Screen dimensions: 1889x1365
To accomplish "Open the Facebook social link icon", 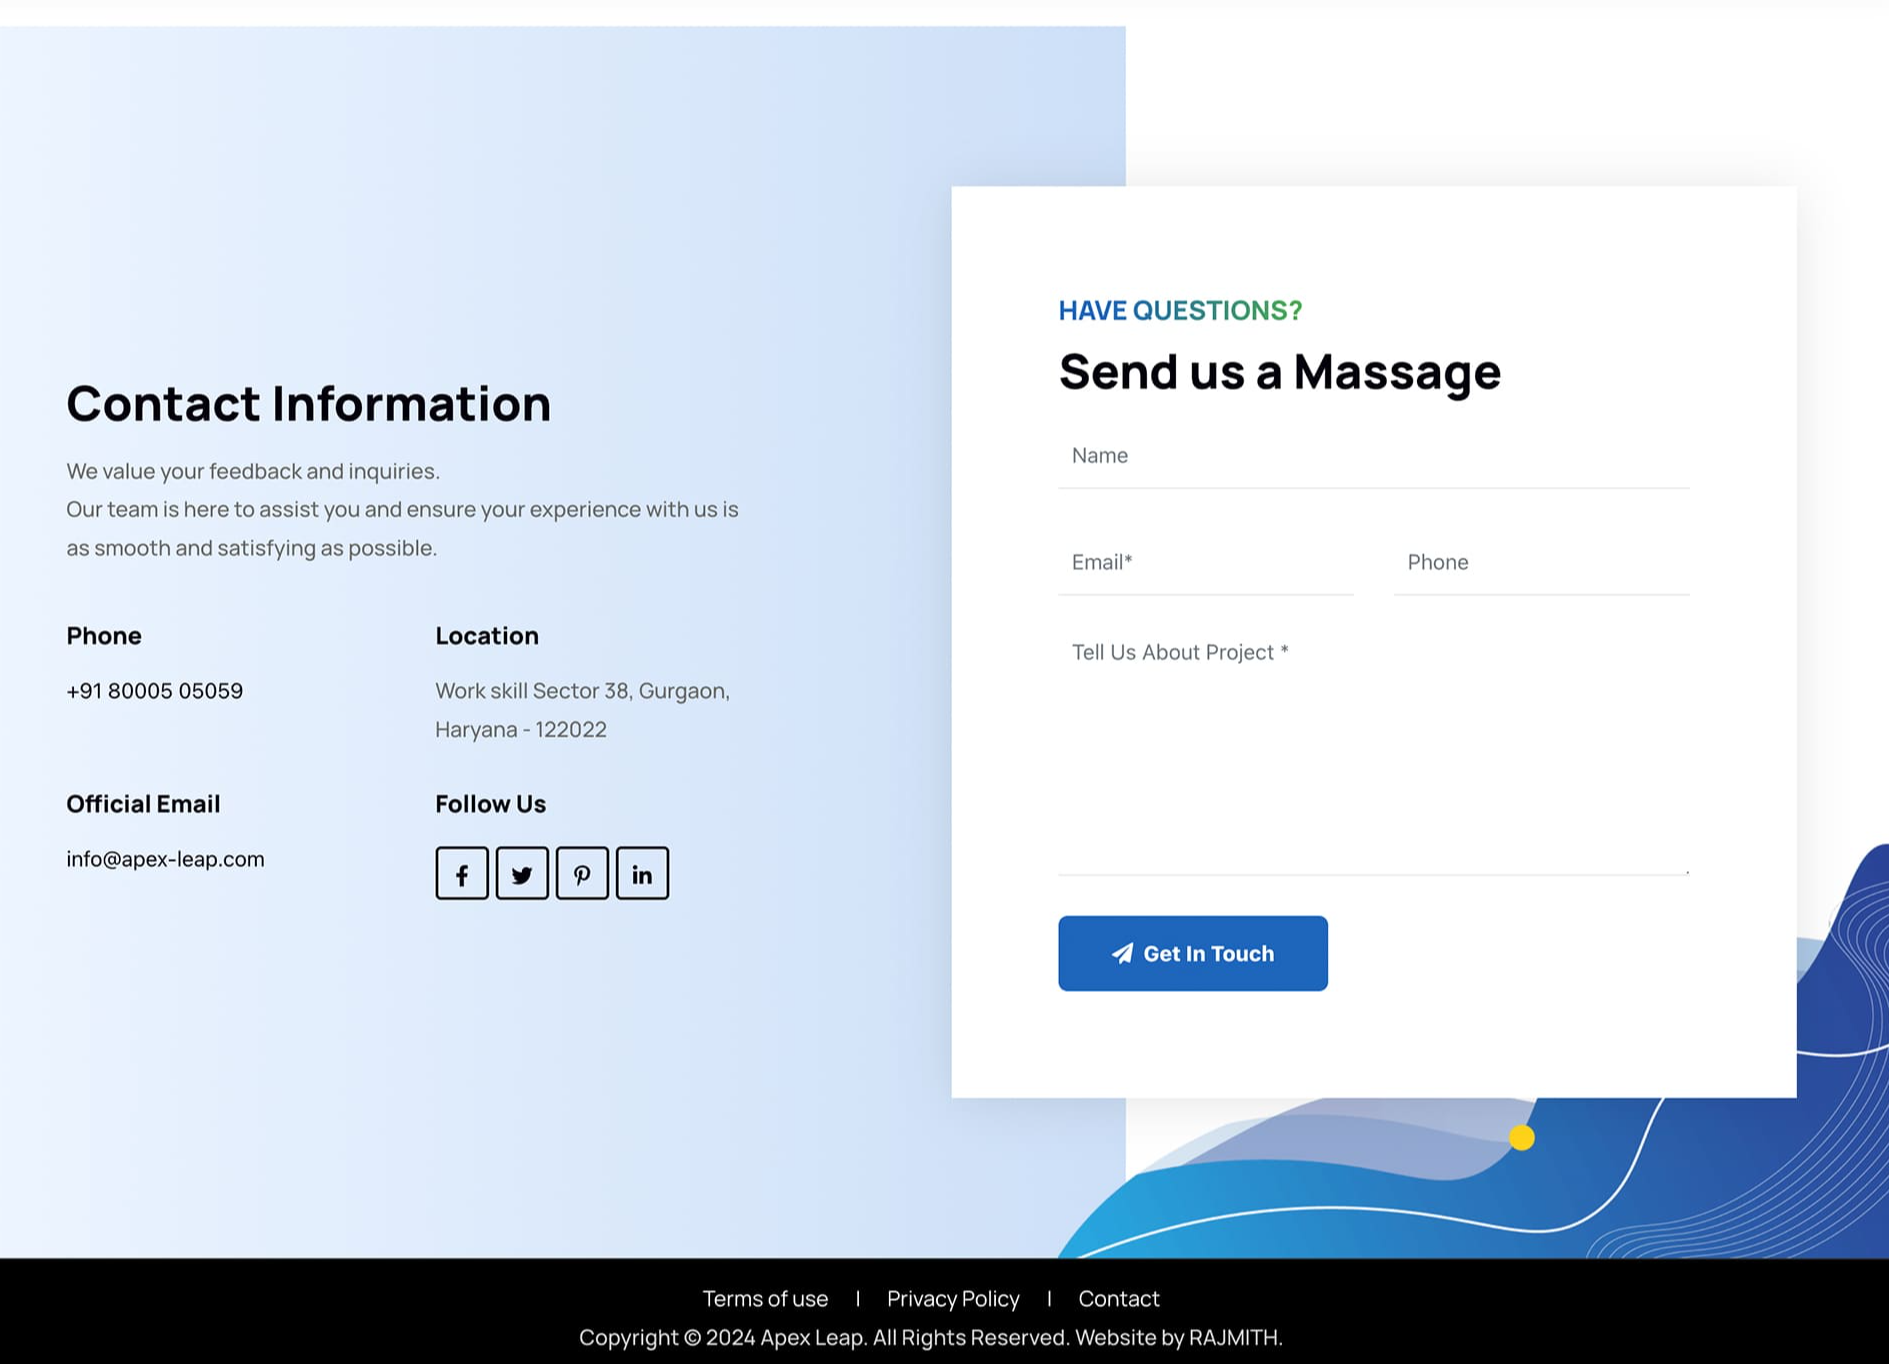I will pyautogui.click(x=462, y=874).
